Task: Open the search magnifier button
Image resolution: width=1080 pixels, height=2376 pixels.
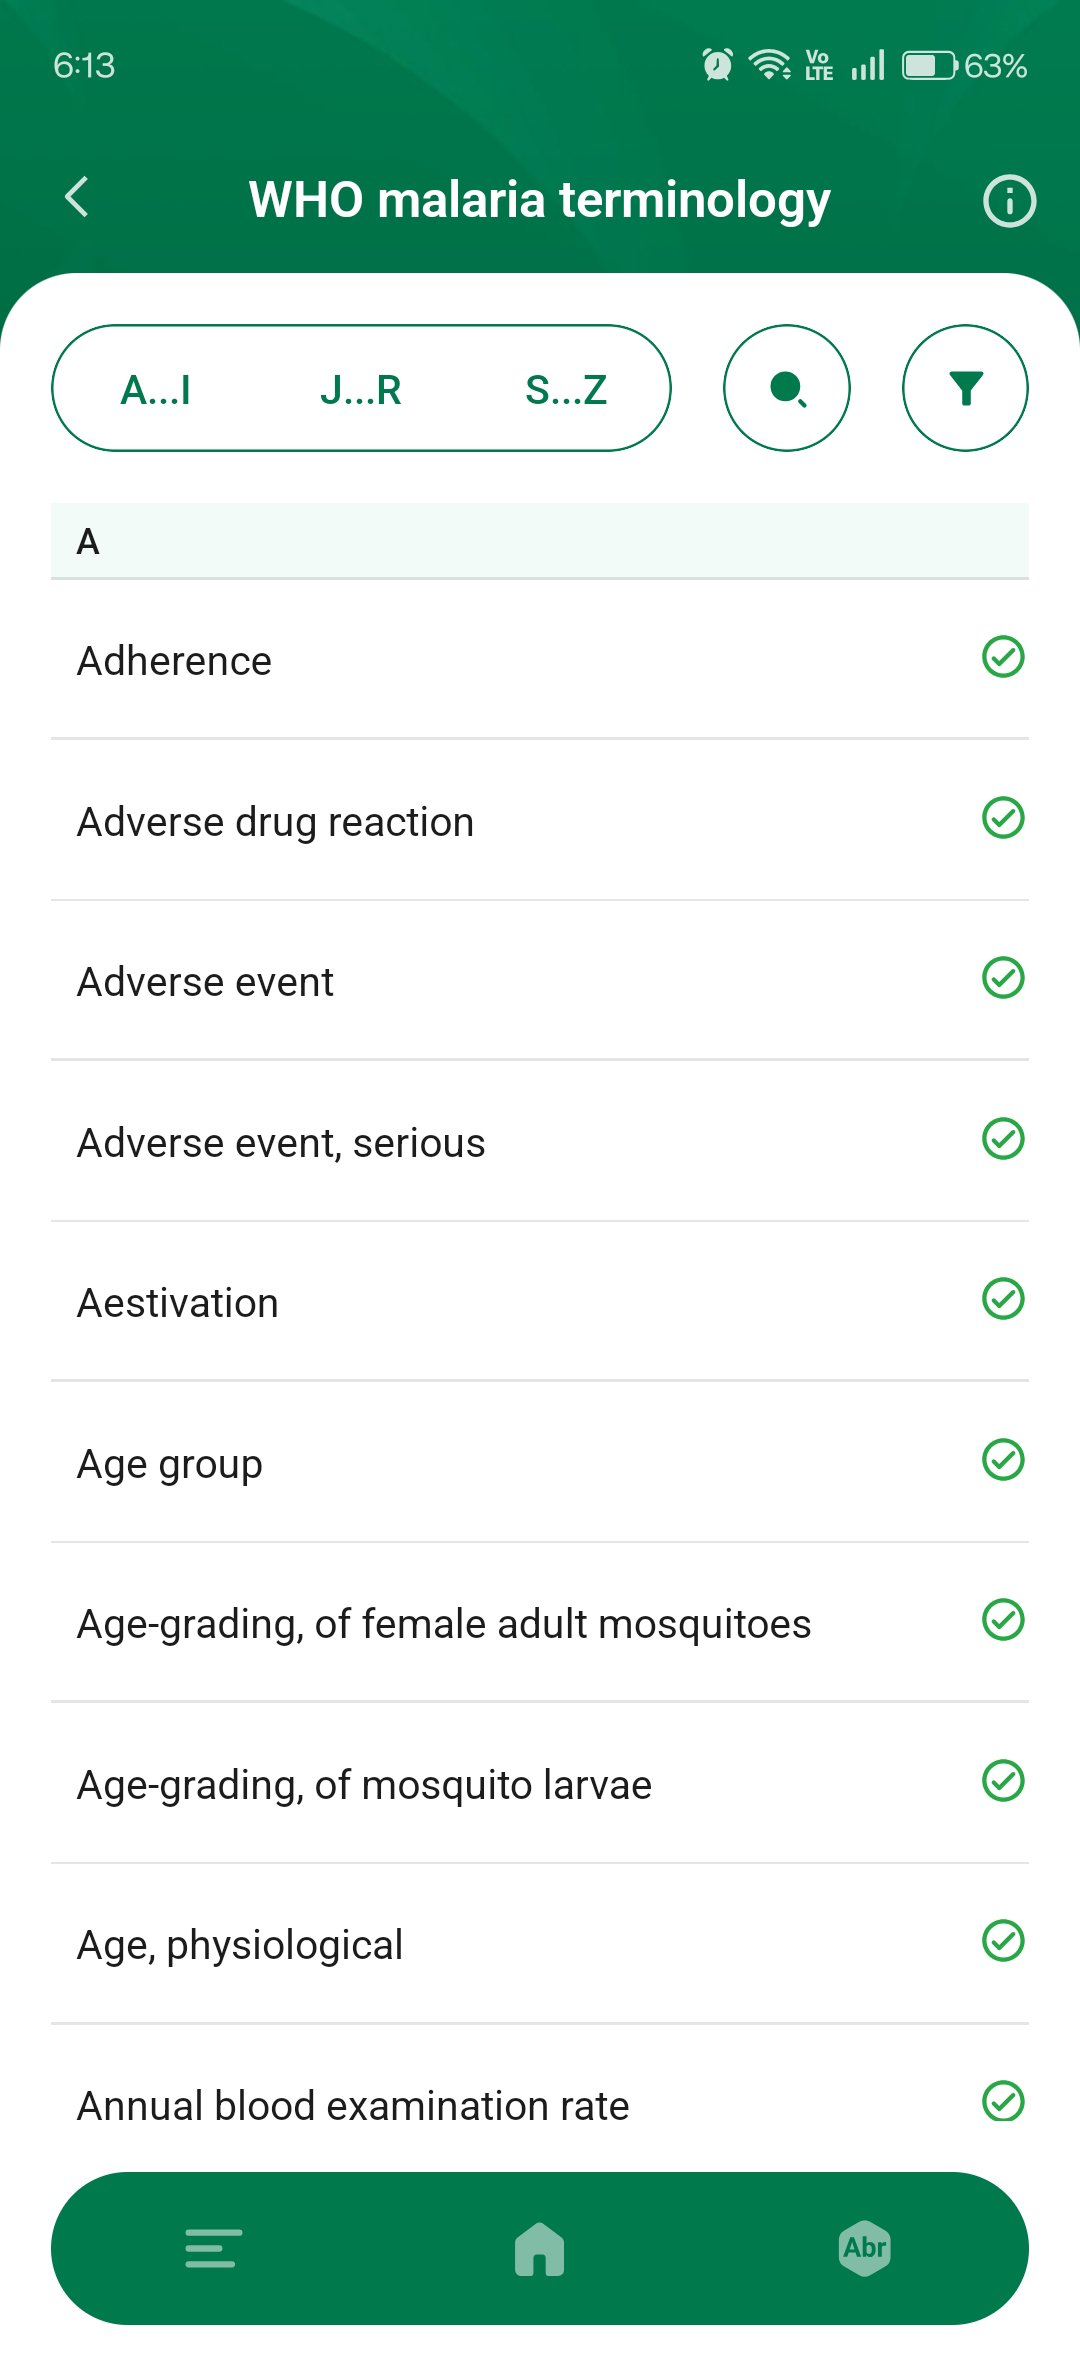Action: (x=787, y=388)
